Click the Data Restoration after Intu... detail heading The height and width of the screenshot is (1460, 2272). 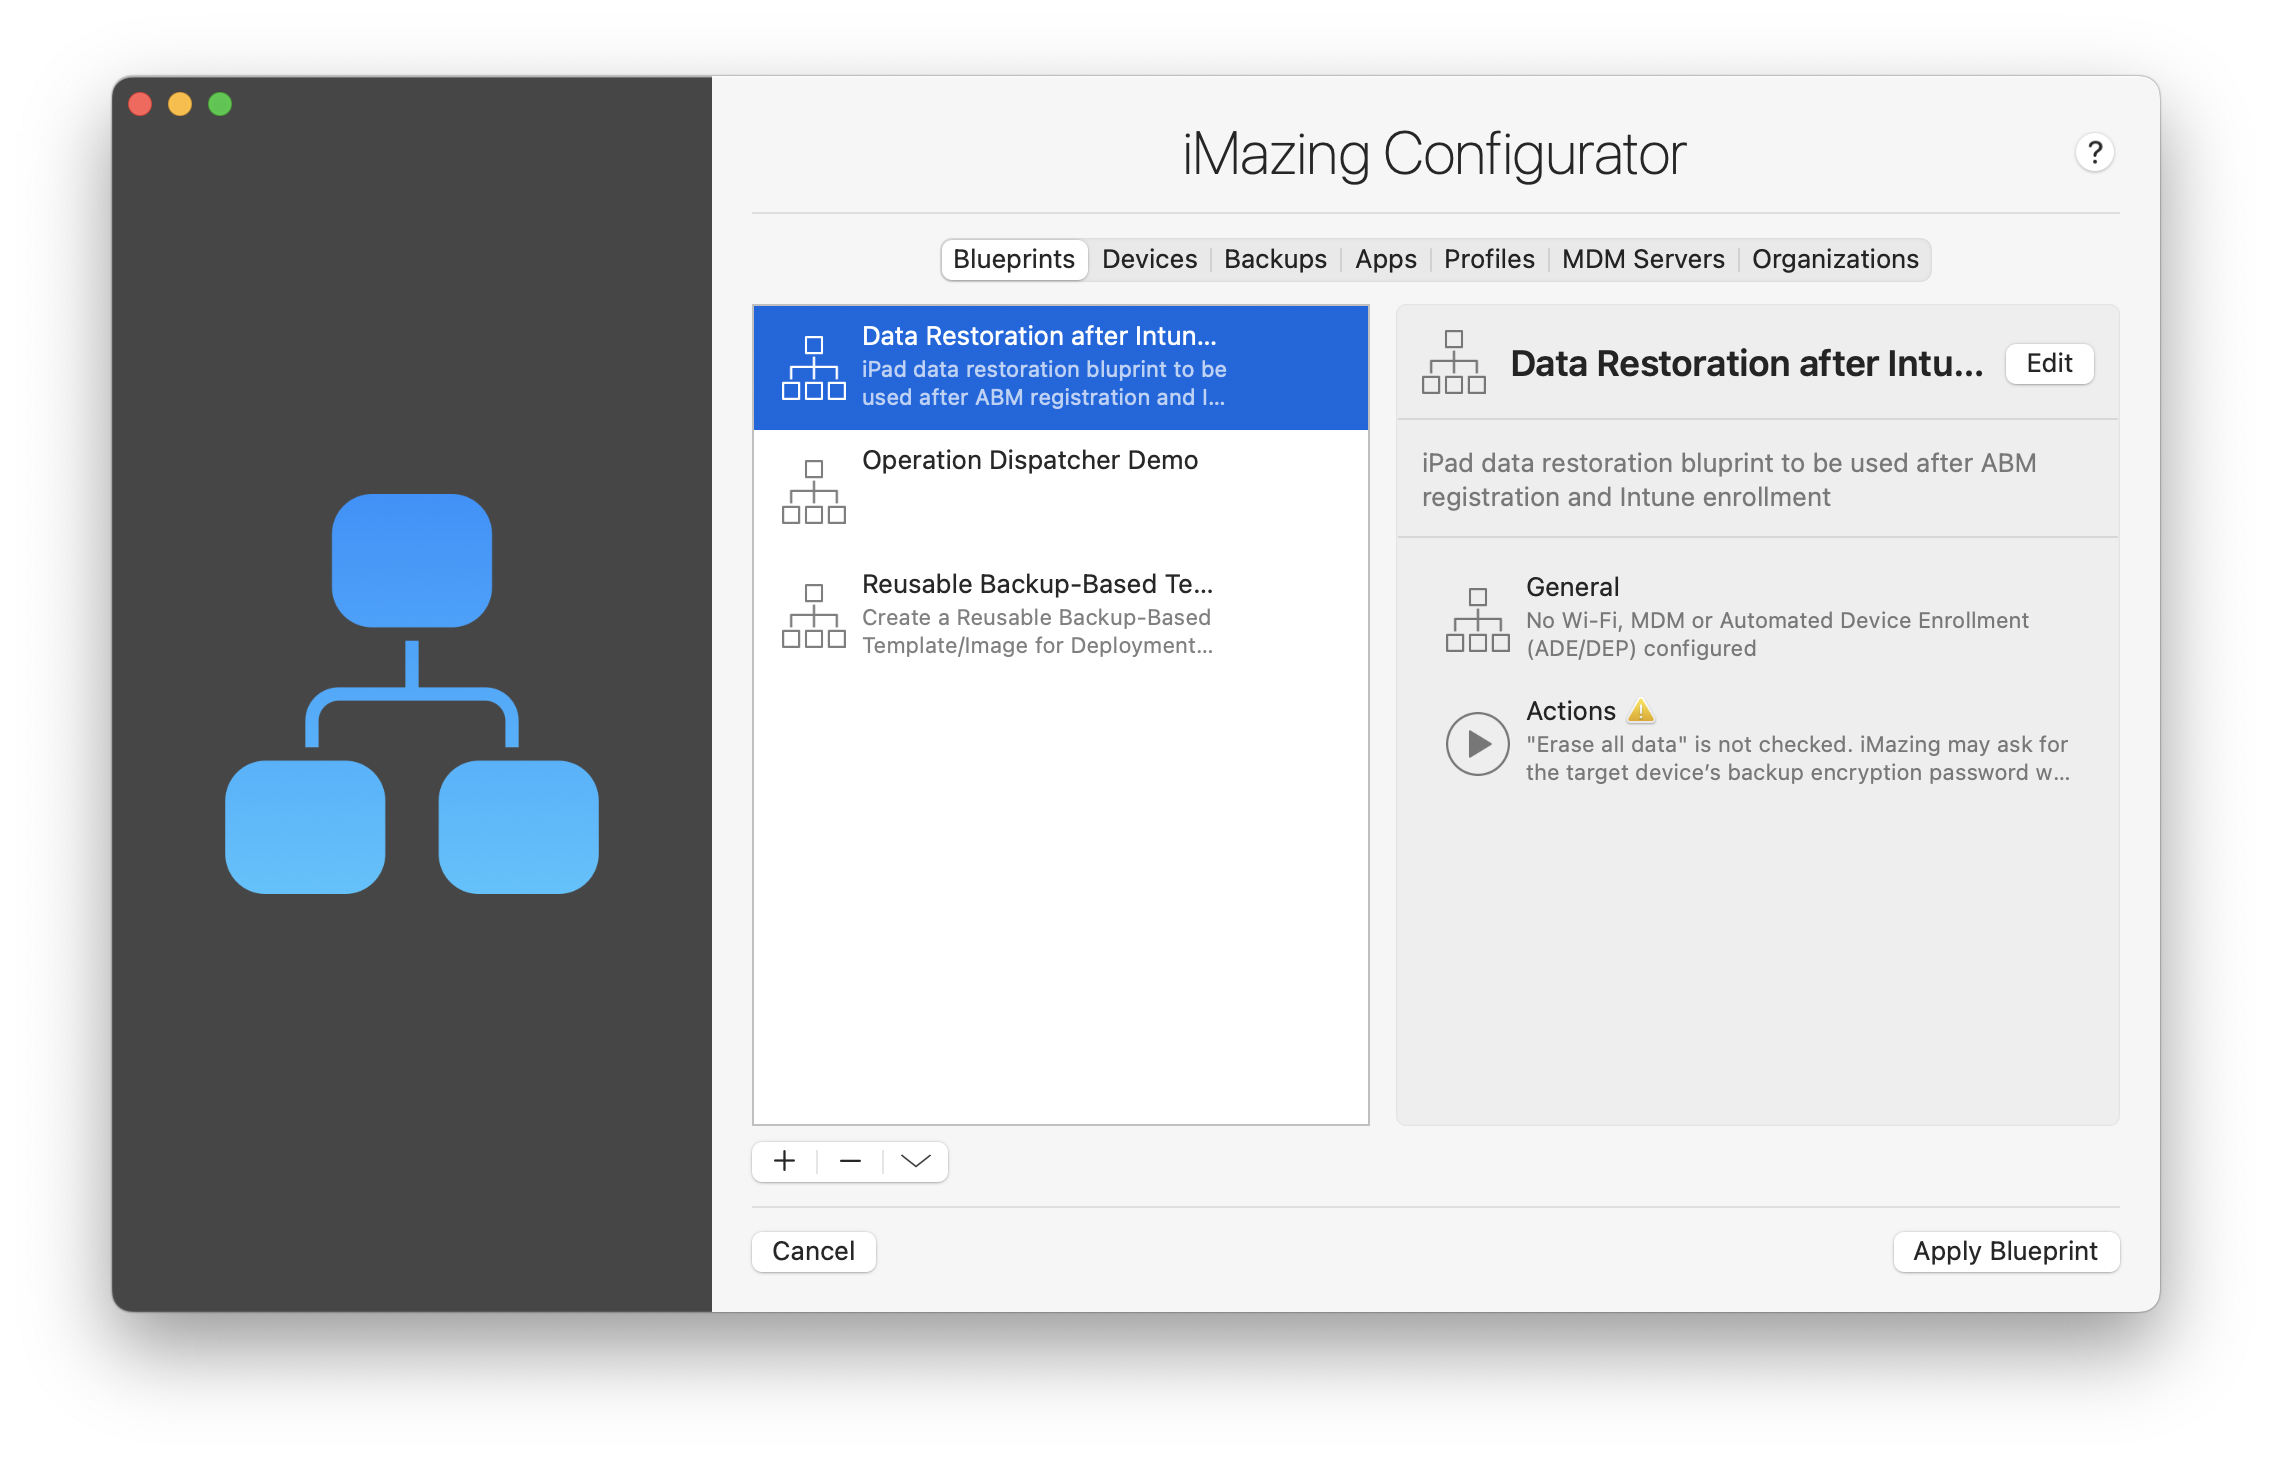coord(1746,363)
